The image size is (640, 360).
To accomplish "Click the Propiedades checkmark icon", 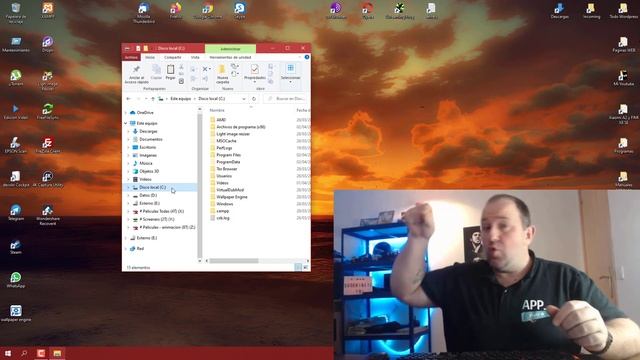I will click(255, 69).
